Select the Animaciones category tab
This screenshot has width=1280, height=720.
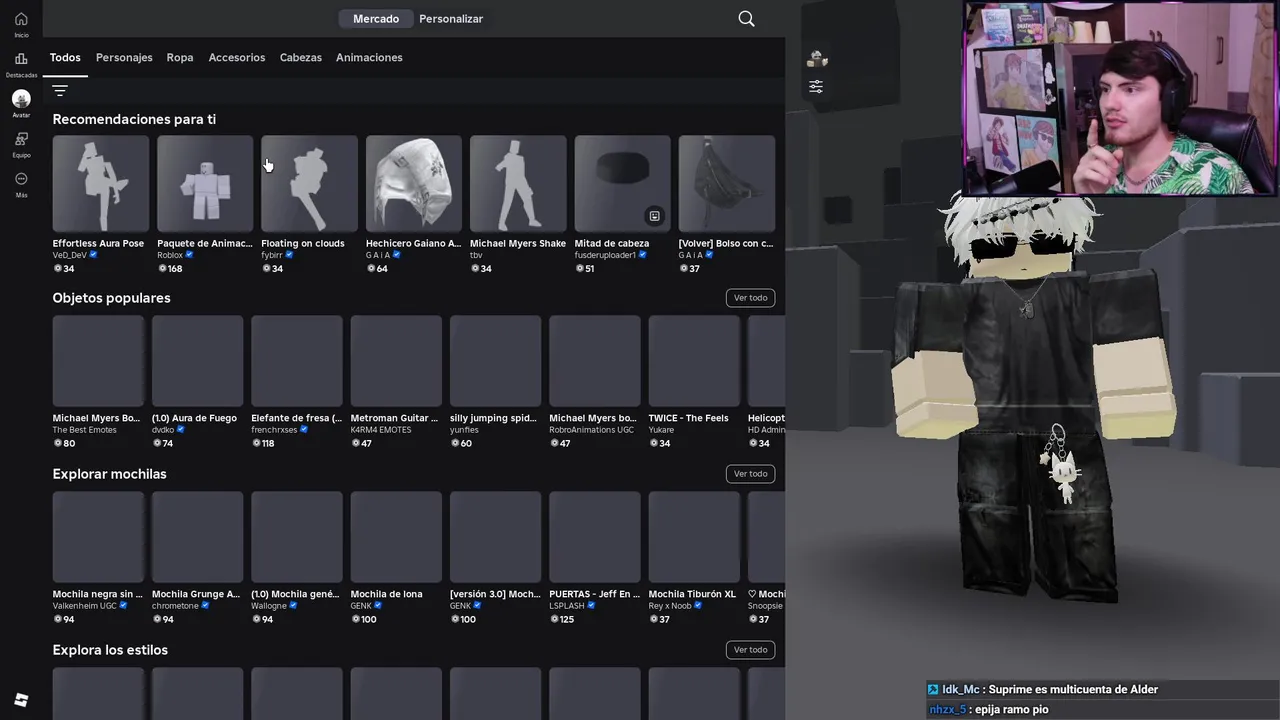(369, 58)
